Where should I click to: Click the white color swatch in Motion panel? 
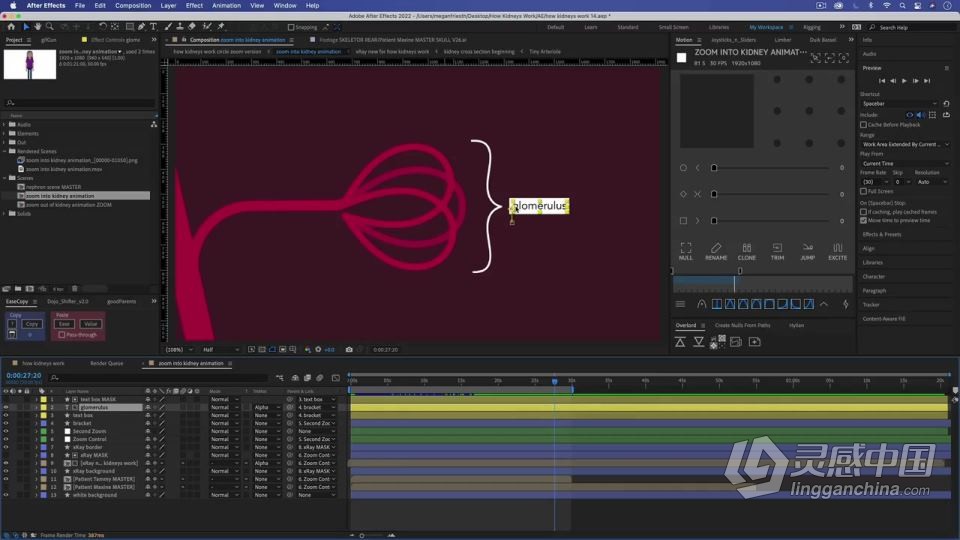pos(681,58)
